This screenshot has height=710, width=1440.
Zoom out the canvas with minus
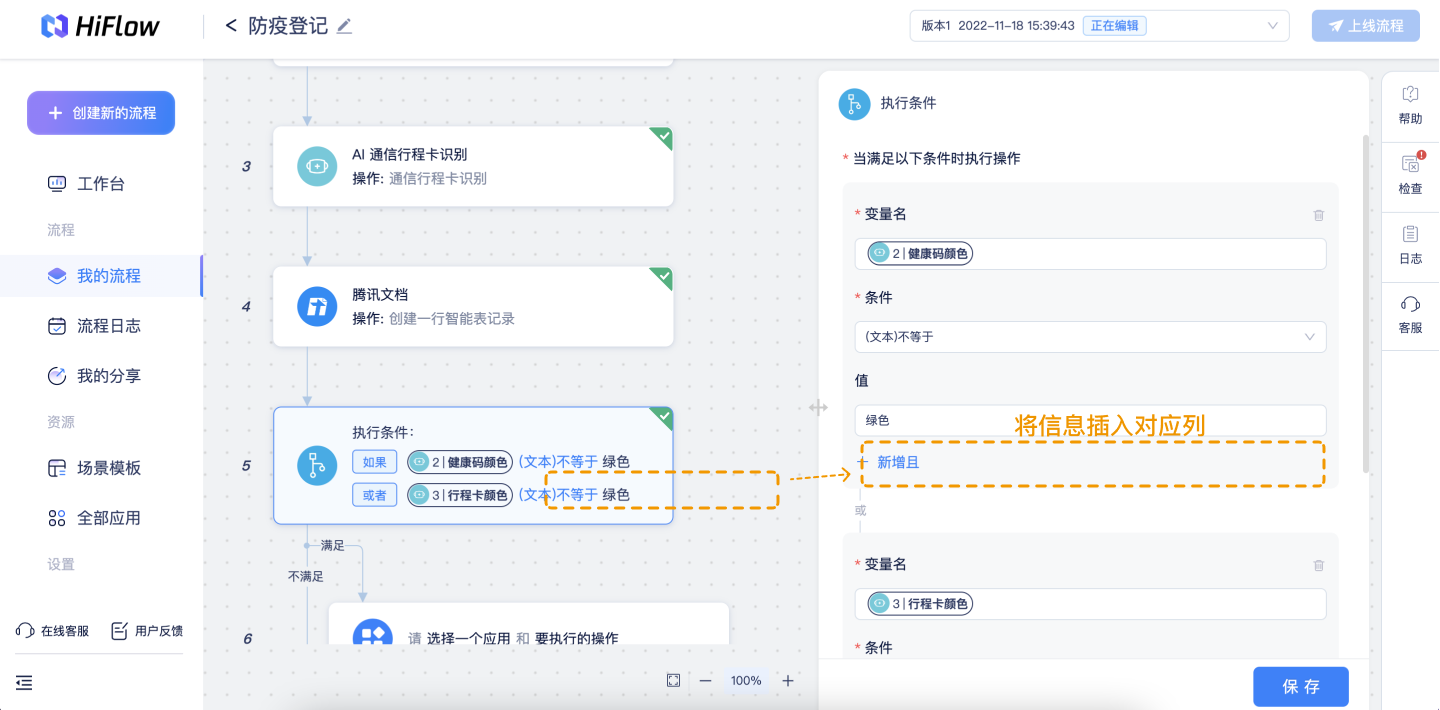click(705, 680)
